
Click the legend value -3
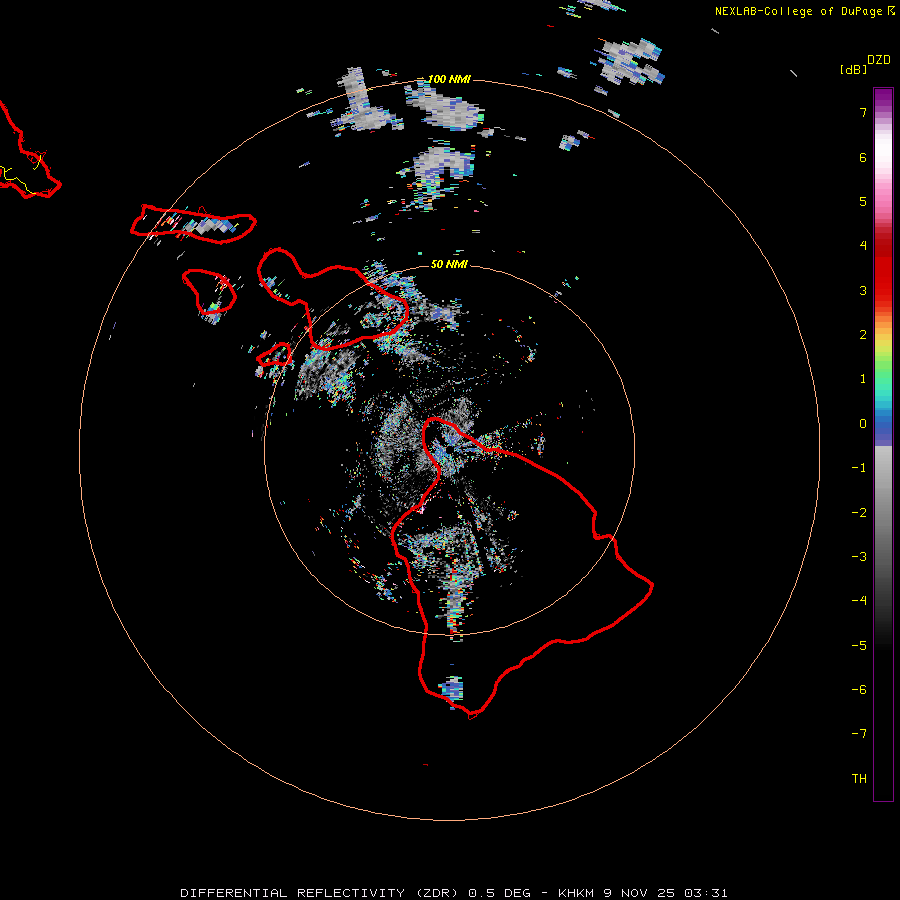coord(859,557)
